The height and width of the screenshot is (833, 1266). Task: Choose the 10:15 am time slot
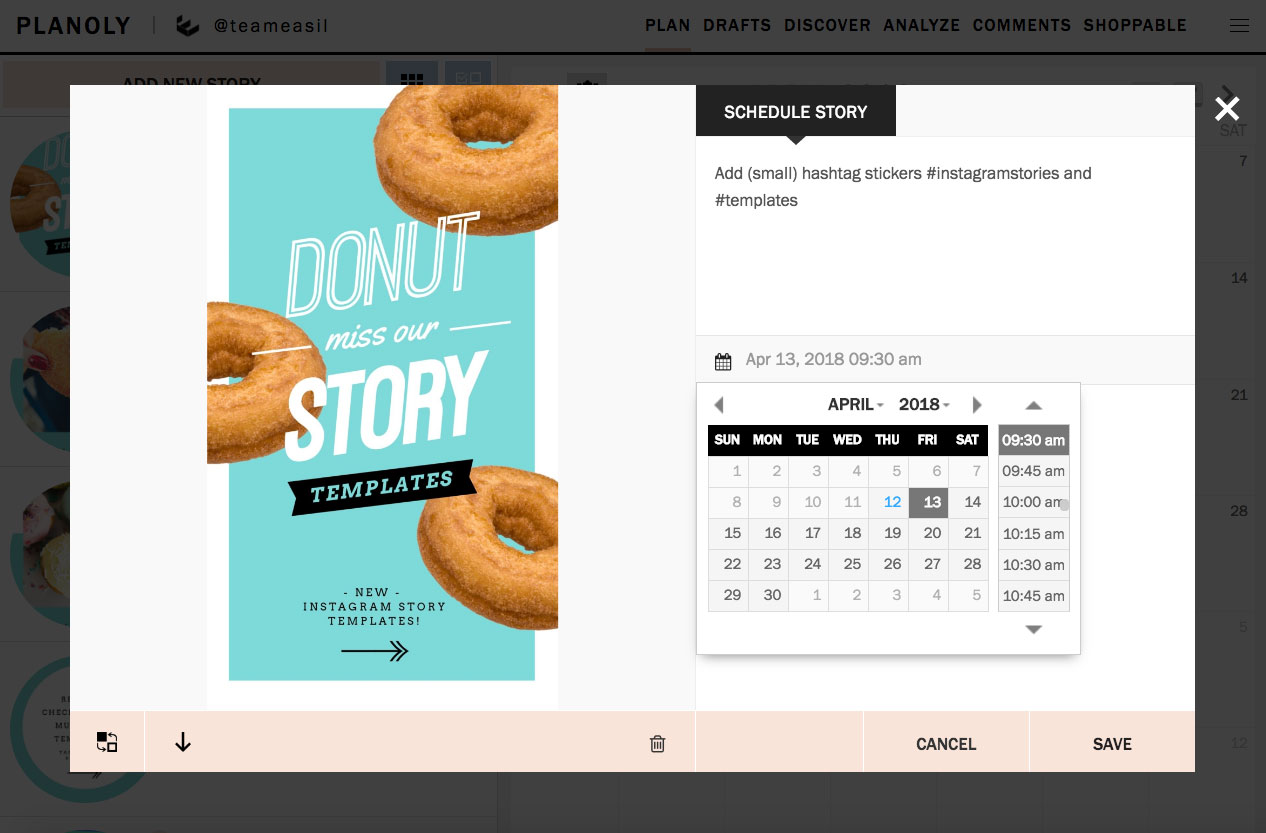tap(1033, 534)
